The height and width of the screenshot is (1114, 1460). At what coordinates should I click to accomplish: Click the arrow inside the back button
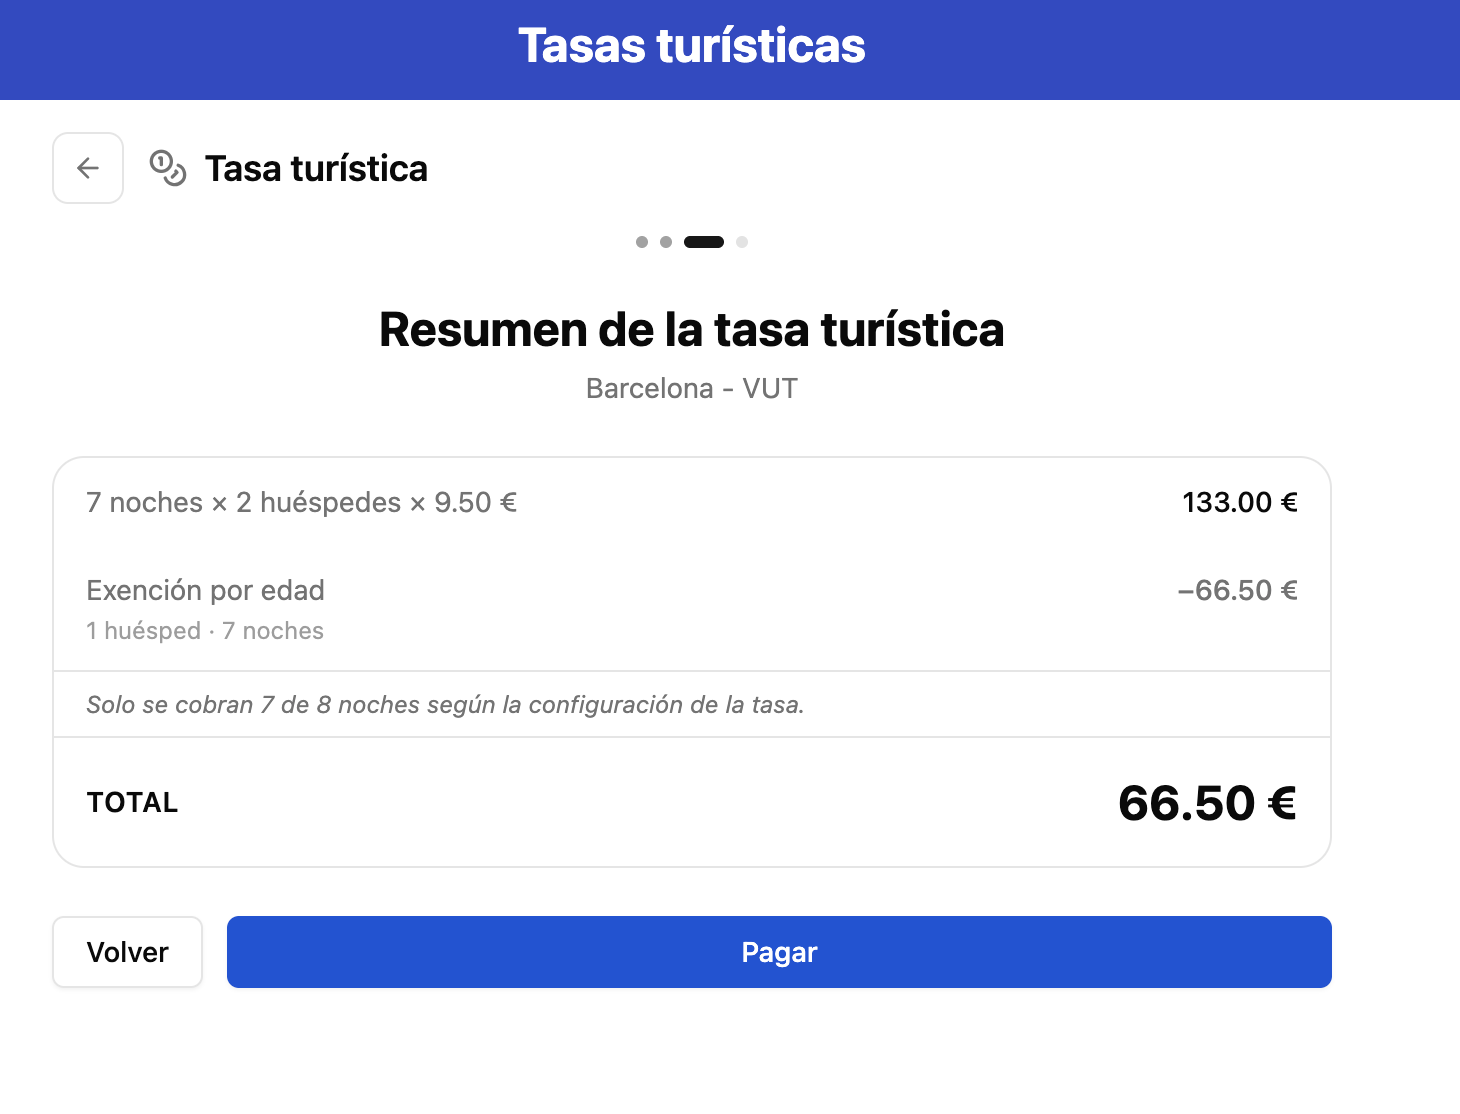click(x=87, y=168)
